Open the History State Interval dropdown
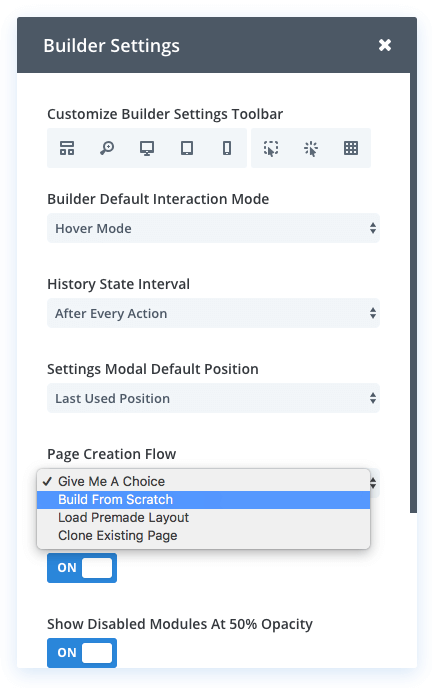 pyautogui.click(x=213, y=313)
